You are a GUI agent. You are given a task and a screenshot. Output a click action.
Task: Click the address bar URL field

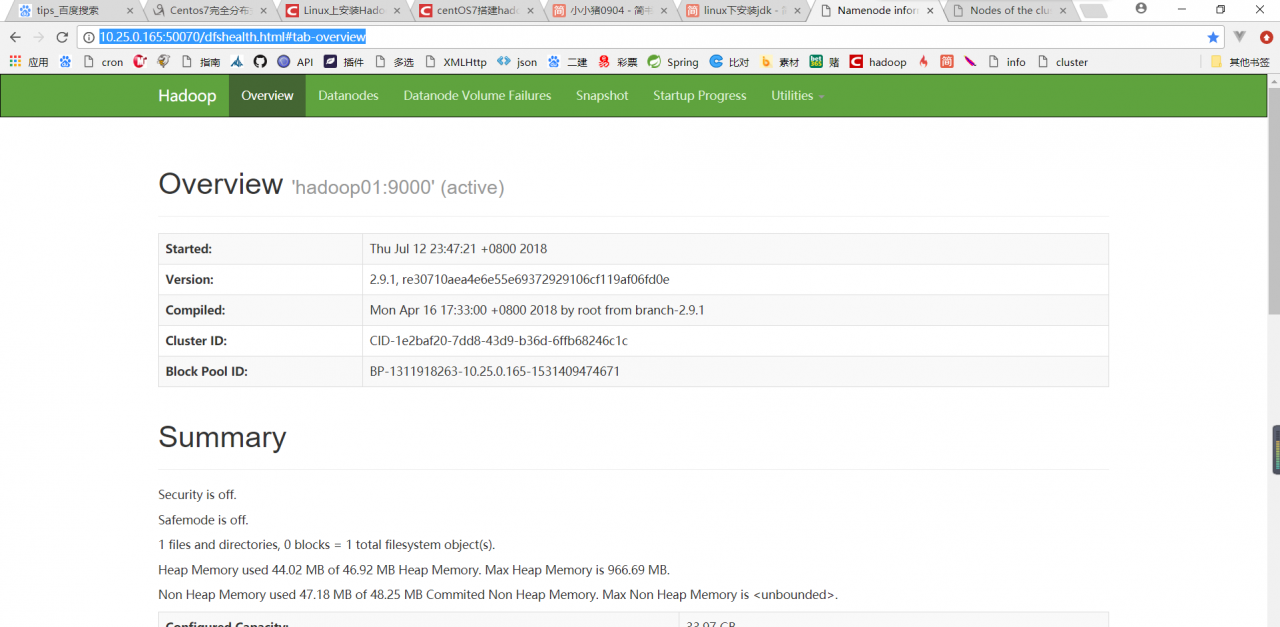(650, 37)
